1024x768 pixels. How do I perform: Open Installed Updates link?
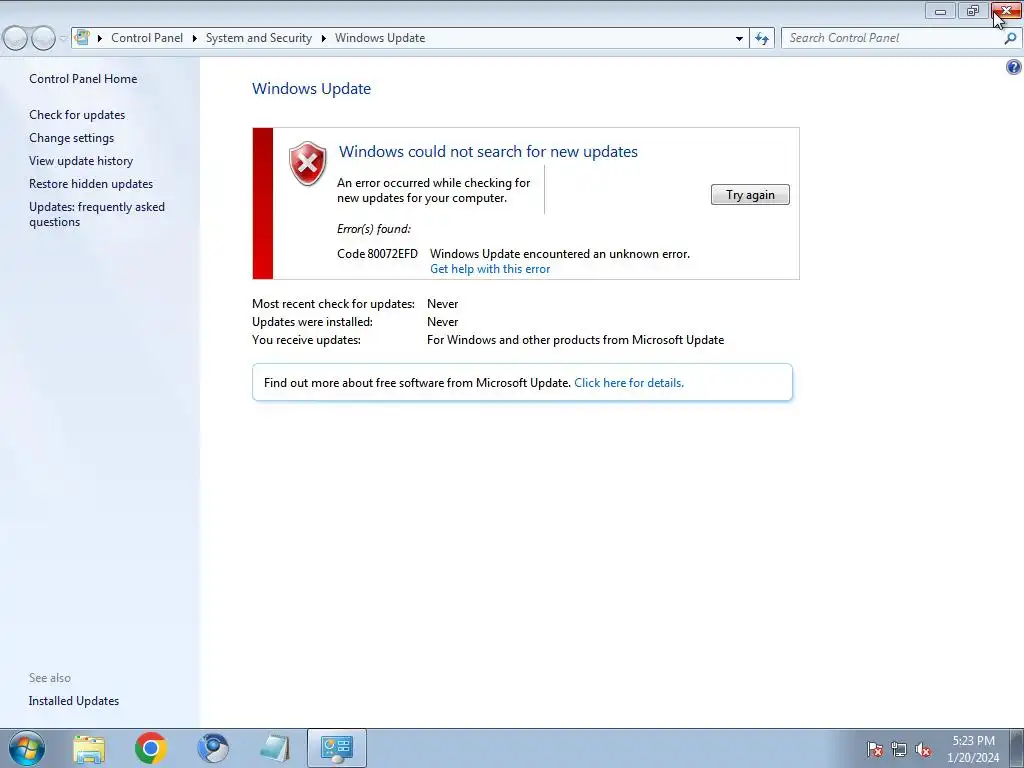tap(74, 701)
